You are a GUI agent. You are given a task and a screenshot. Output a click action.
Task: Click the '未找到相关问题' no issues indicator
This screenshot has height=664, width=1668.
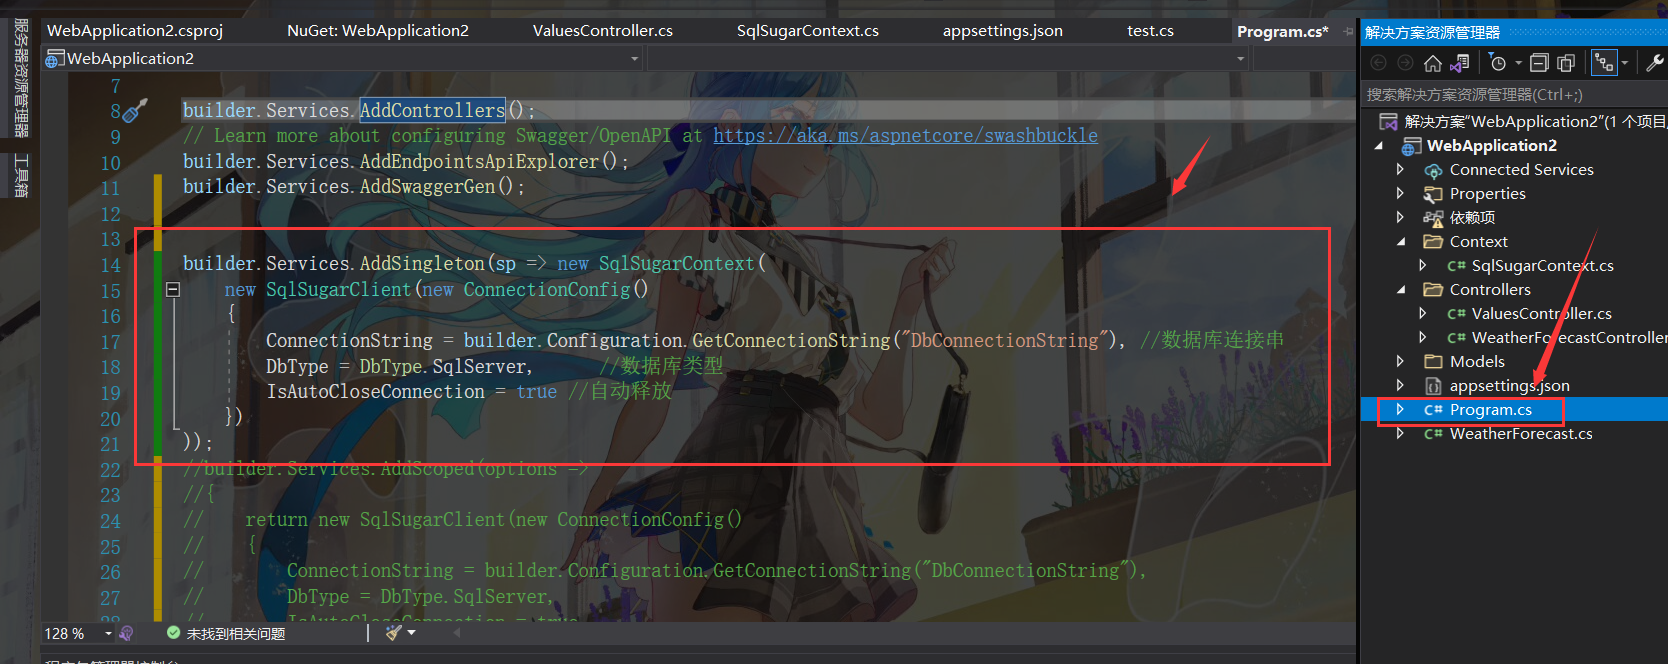226,633
